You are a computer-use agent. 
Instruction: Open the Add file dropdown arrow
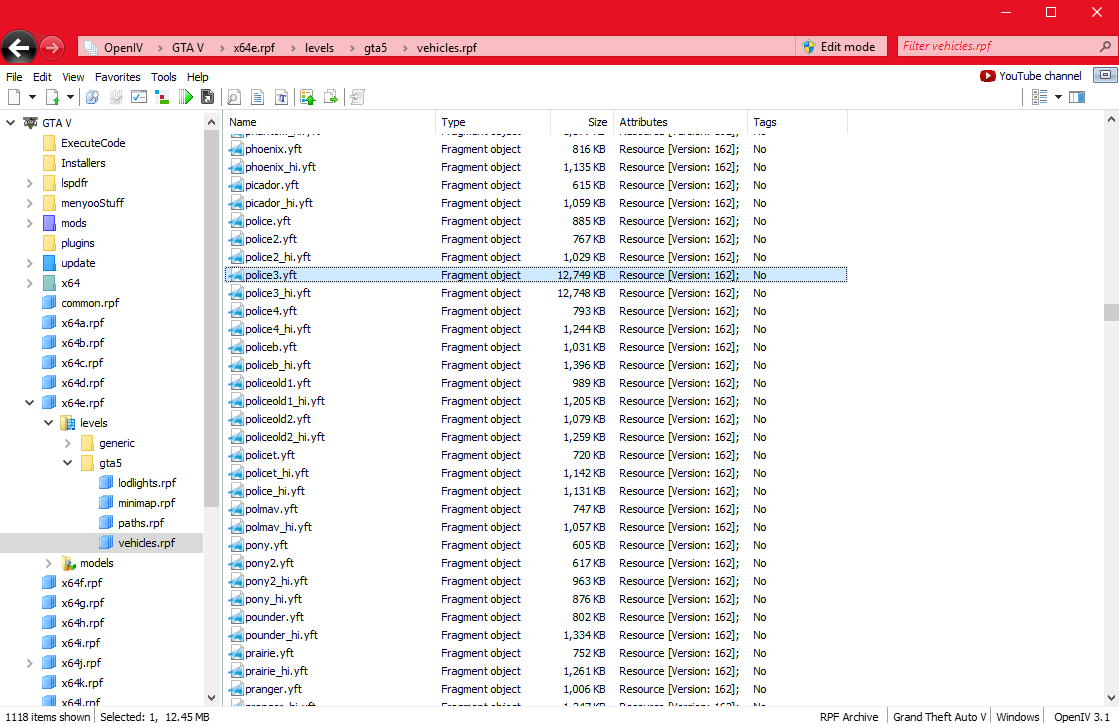[x=70, y=97]
